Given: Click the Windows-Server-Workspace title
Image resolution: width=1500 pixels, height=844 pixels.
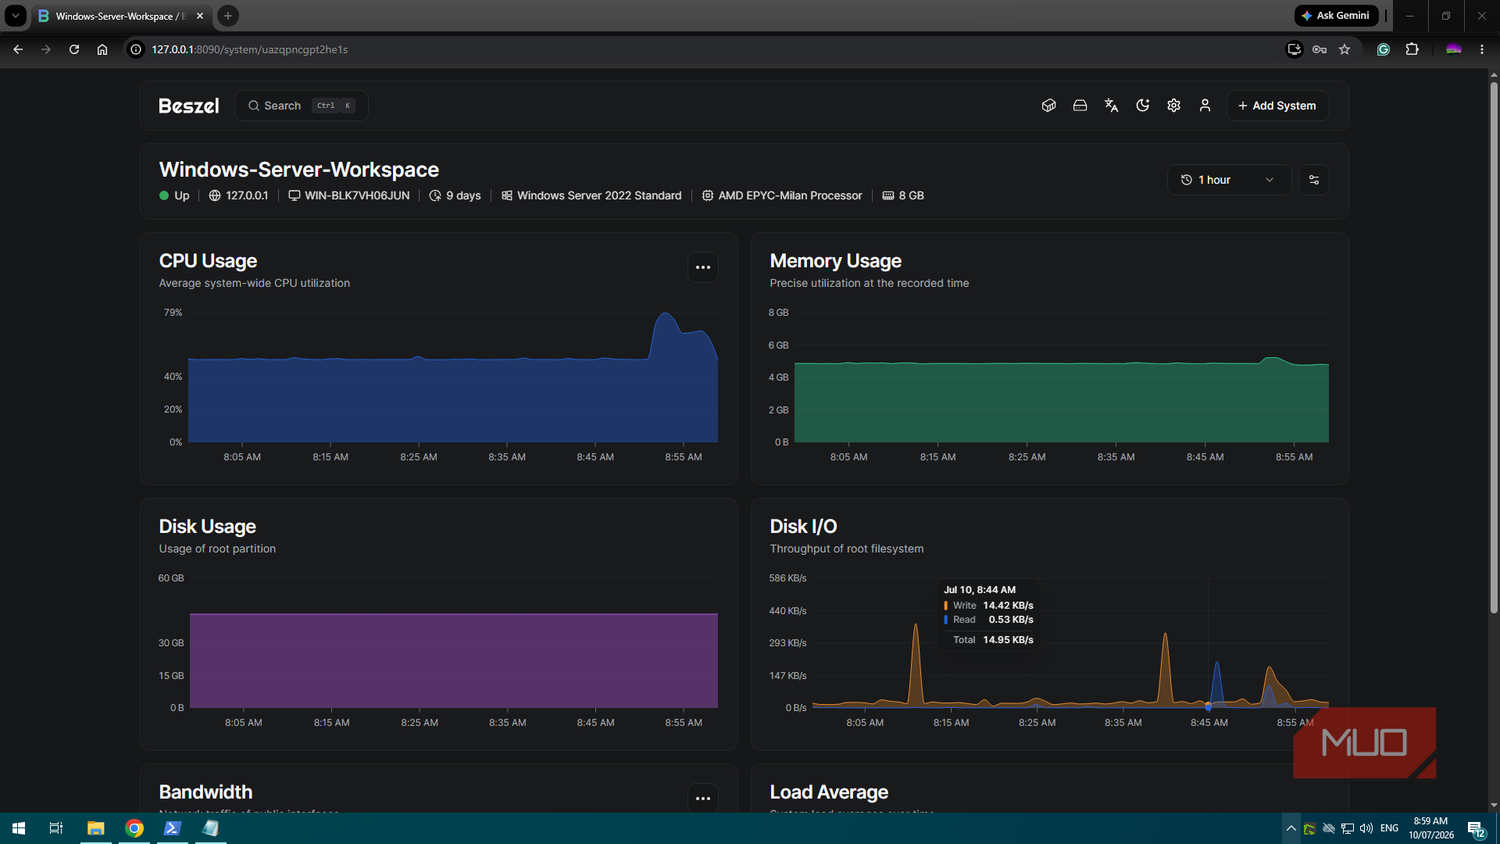Looking at the screenshot, I should pyautogui.click(x=299, y=169).
